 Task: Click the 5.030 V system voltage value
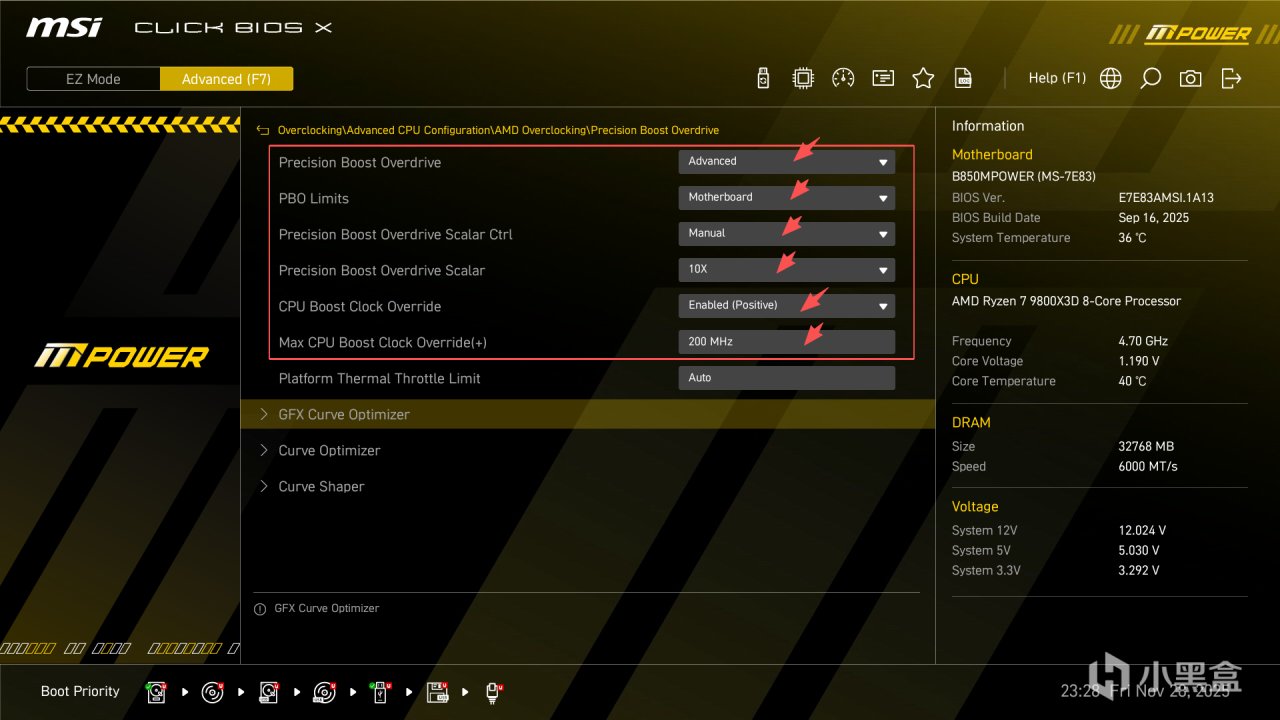[1139, 550]
